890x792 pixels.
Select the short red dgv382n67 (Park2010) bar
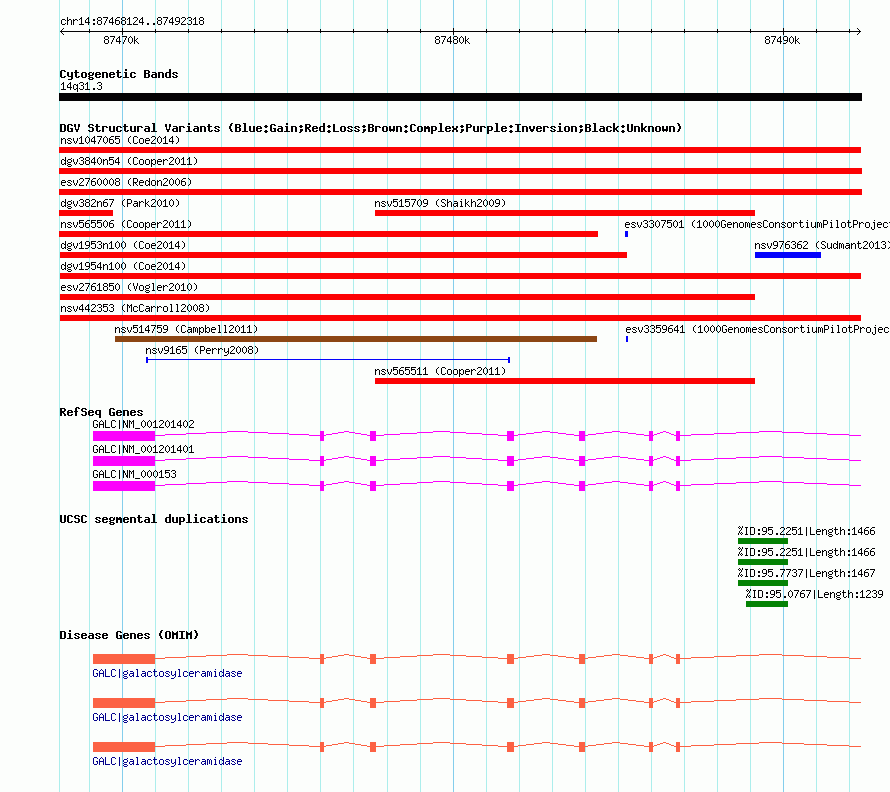(x=86, y=213)
